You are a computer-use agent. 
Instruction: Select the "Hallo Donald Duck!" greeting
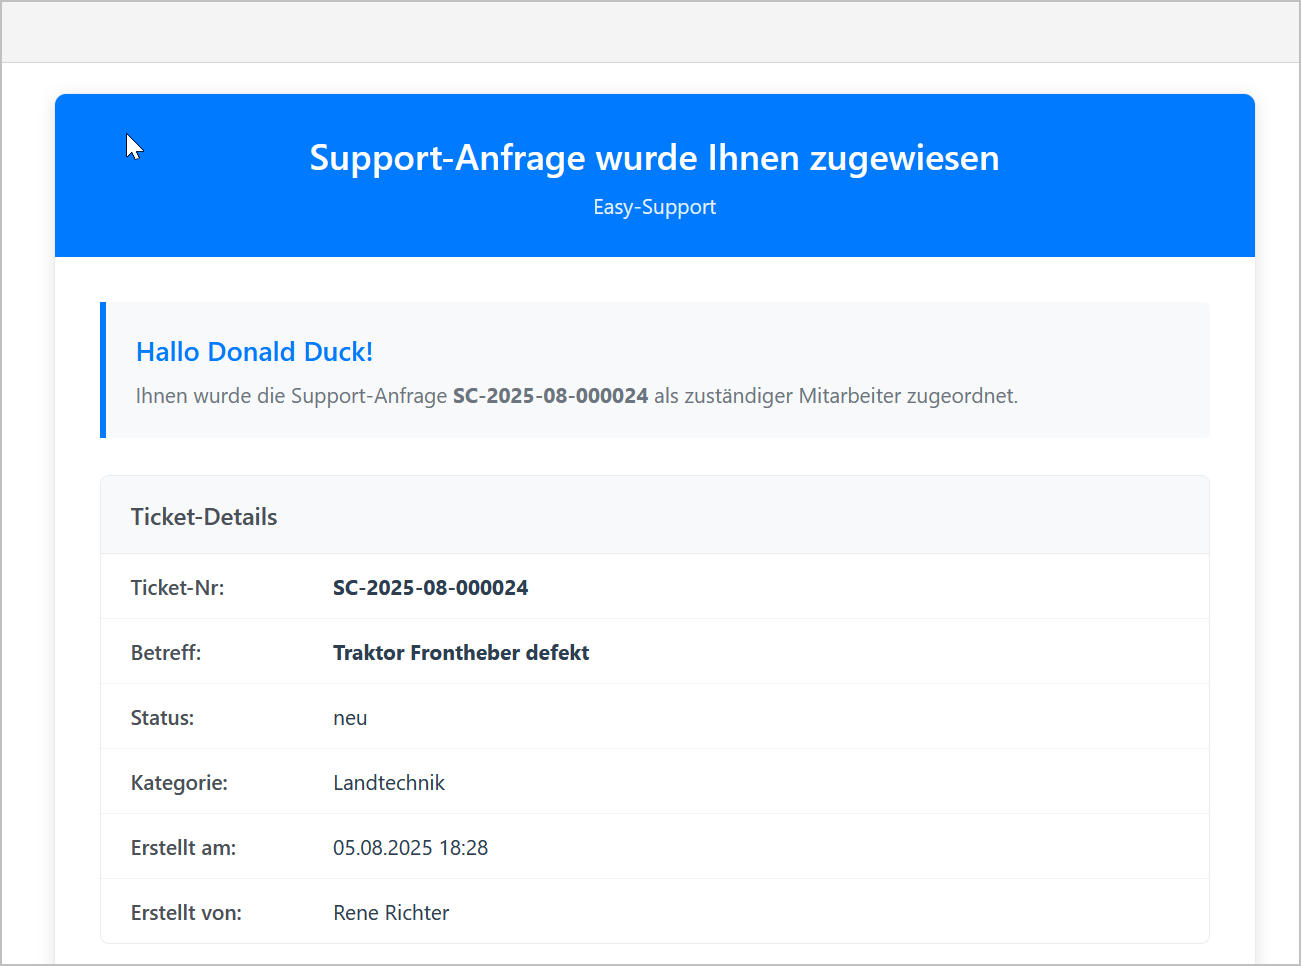click(x=254, y=352)
